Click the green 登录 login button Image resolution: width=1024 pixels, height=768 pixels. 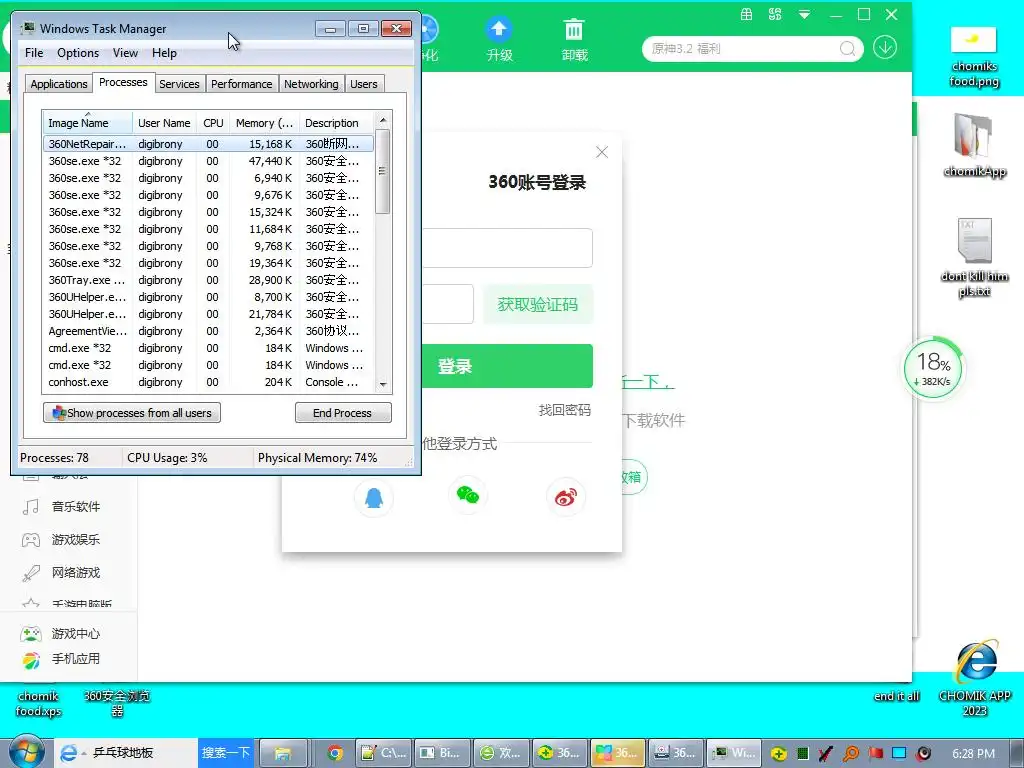pyautogui.click(x=507, y=366)
